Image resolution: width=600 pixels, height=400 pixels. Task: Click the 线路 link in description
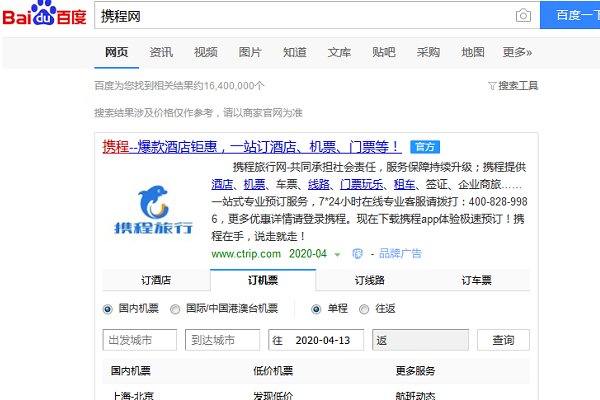319,184
